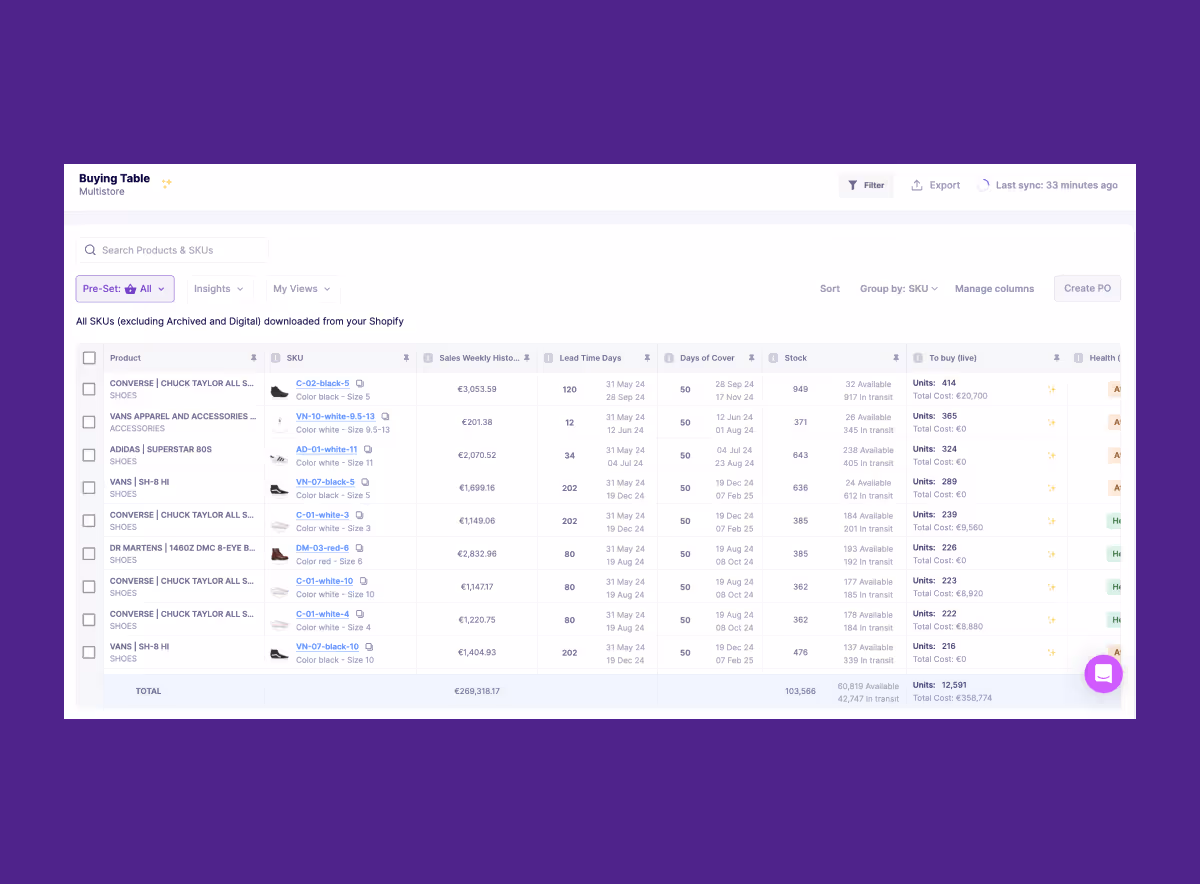
Task: Click the sync spinner icon
Action: [983, 185]
